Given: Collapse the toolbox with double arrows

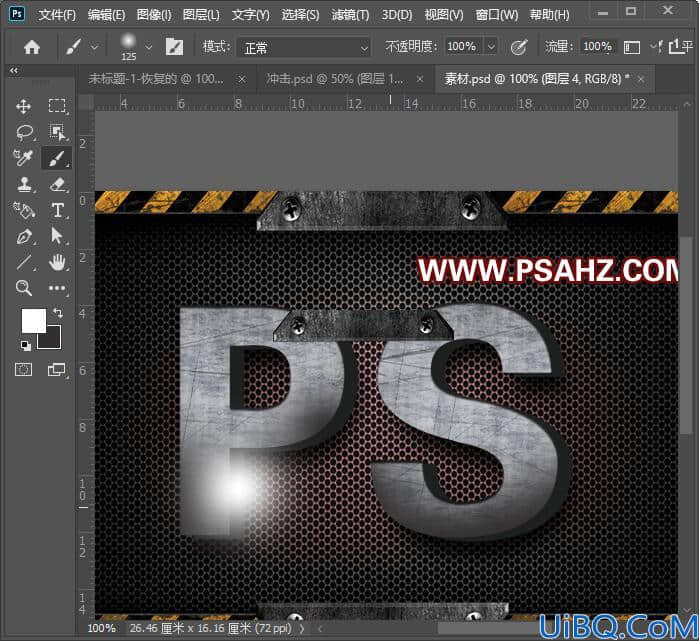Looking at the screenshot, I should point(14,70).
